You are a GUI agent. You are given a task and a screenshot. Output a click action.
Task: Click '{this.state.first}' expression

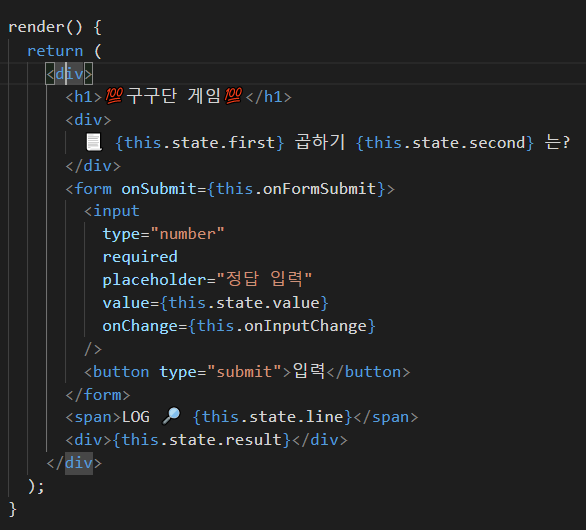point(200,143)
